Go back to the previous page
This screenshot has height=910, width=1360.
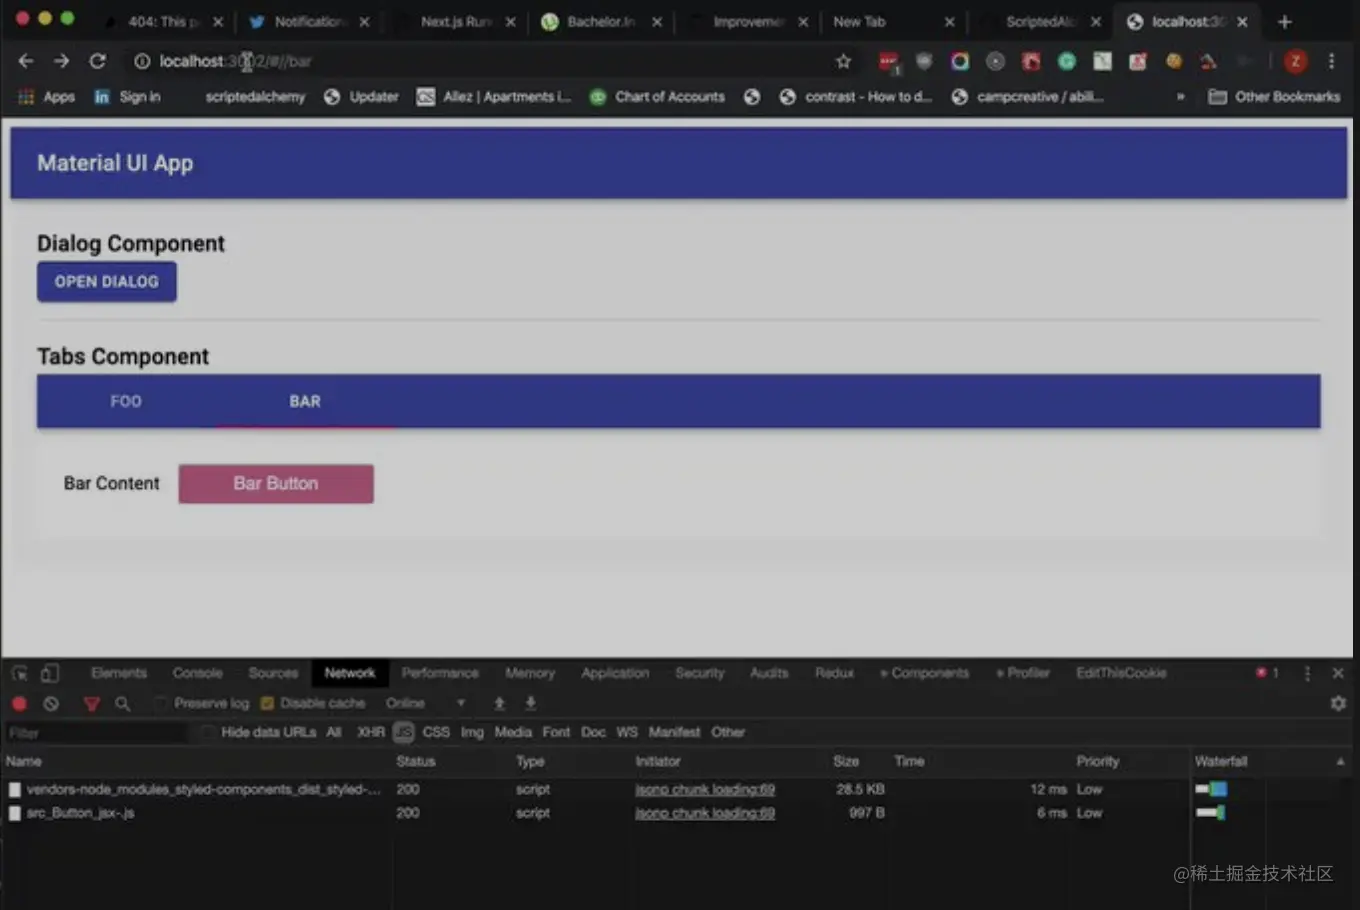[26, 61]
